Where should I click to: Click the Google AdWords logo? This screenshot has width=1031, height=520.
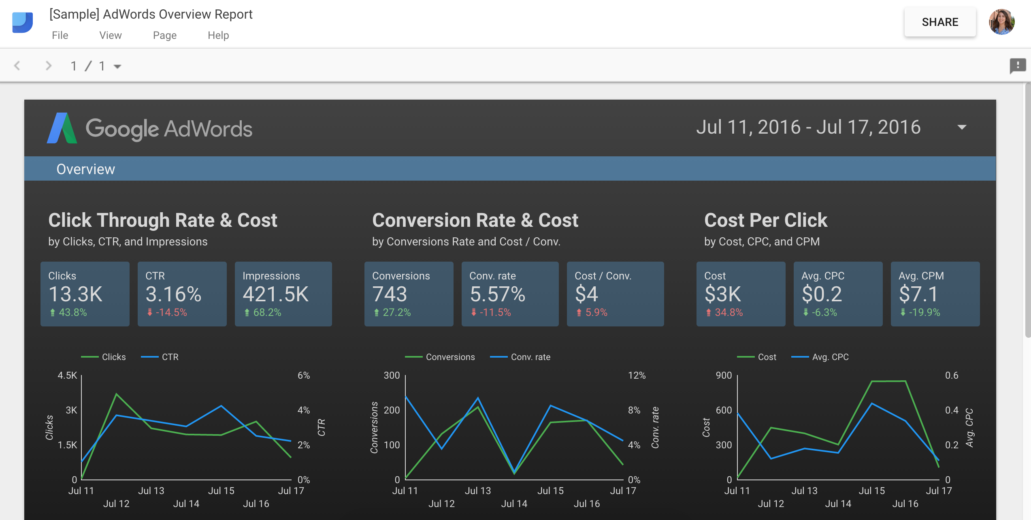(x=149, y=128)
